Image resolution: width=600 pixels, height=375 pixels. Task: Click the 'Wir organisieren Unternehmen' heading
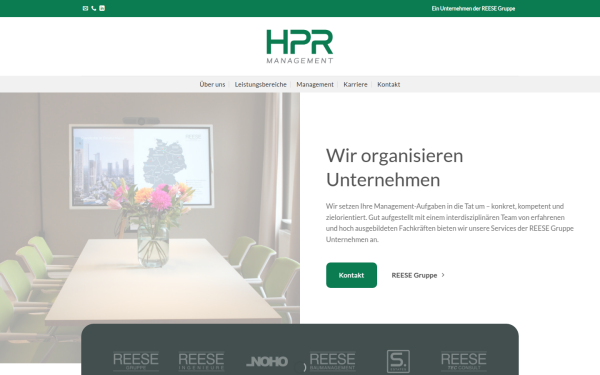[x=395, y=168]
